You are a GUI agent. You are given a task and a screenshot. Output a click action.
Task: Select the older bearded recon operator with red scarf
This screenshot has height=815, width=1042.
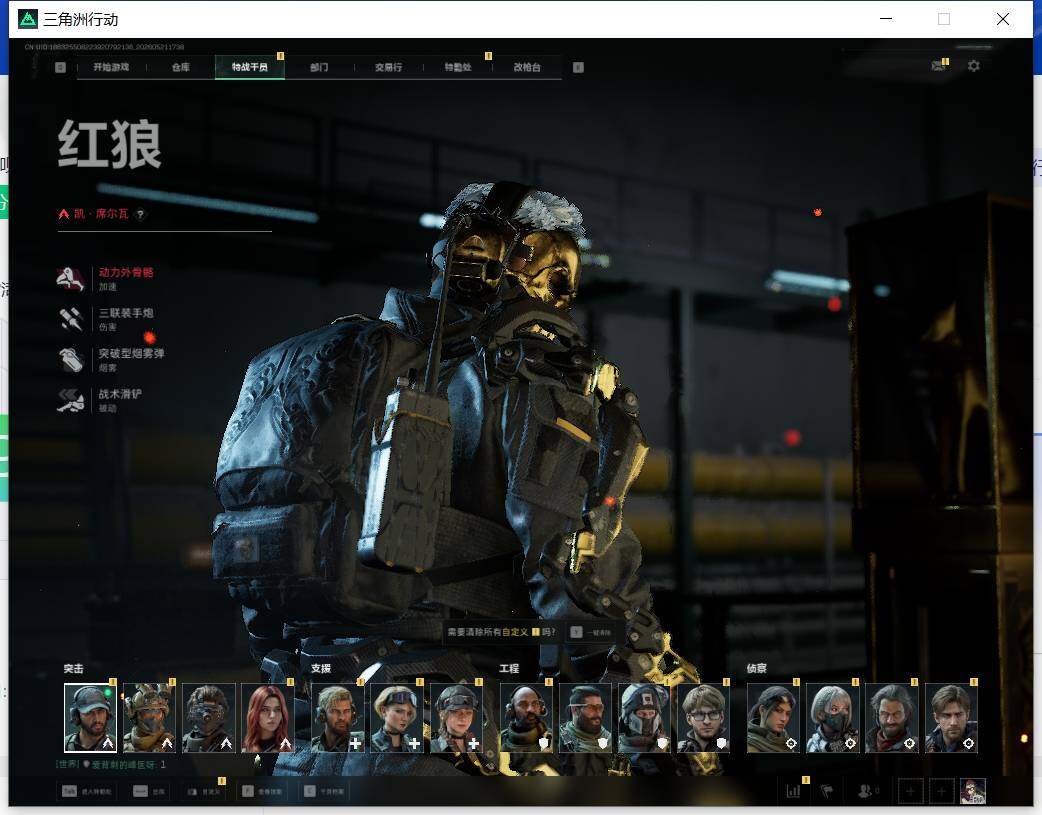[892, 717]
